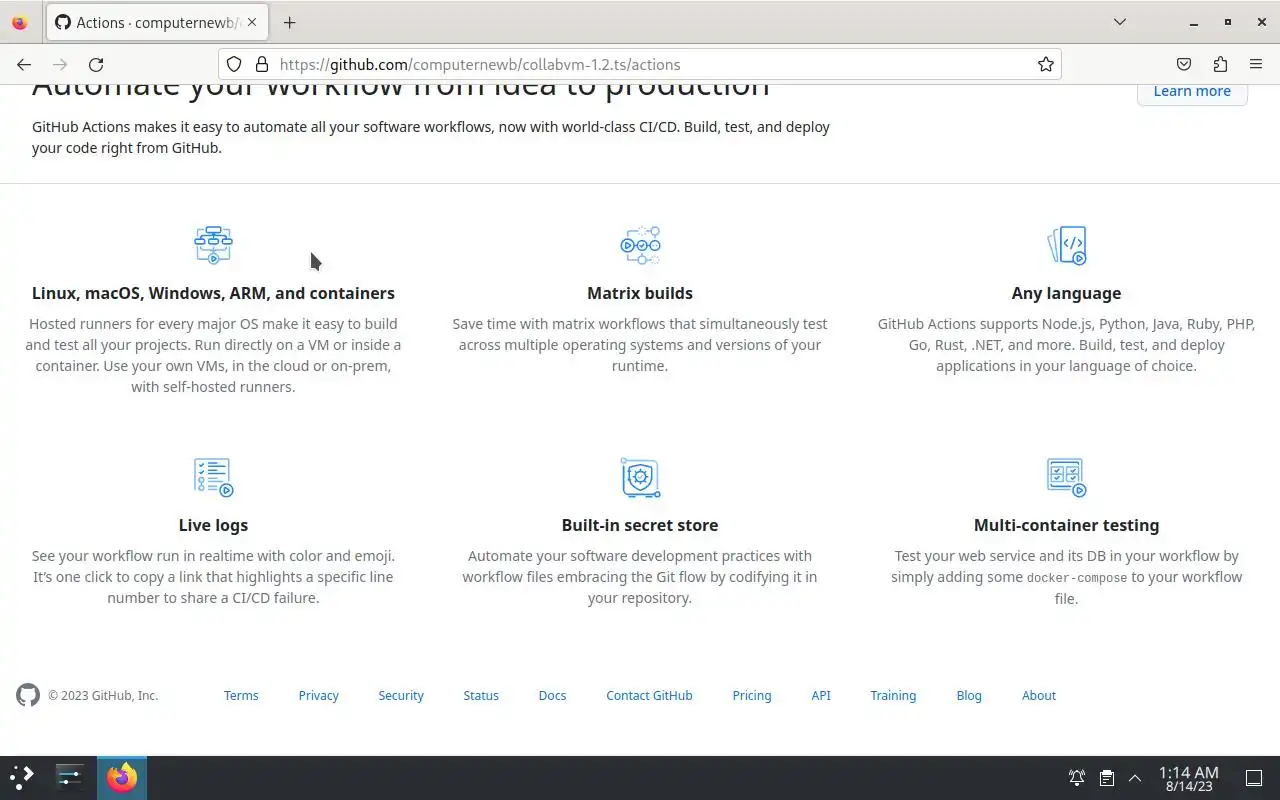Viewport: 1280px width, 800px height.
Task: Click the 'Live logs' heading text
Action: 213,525
